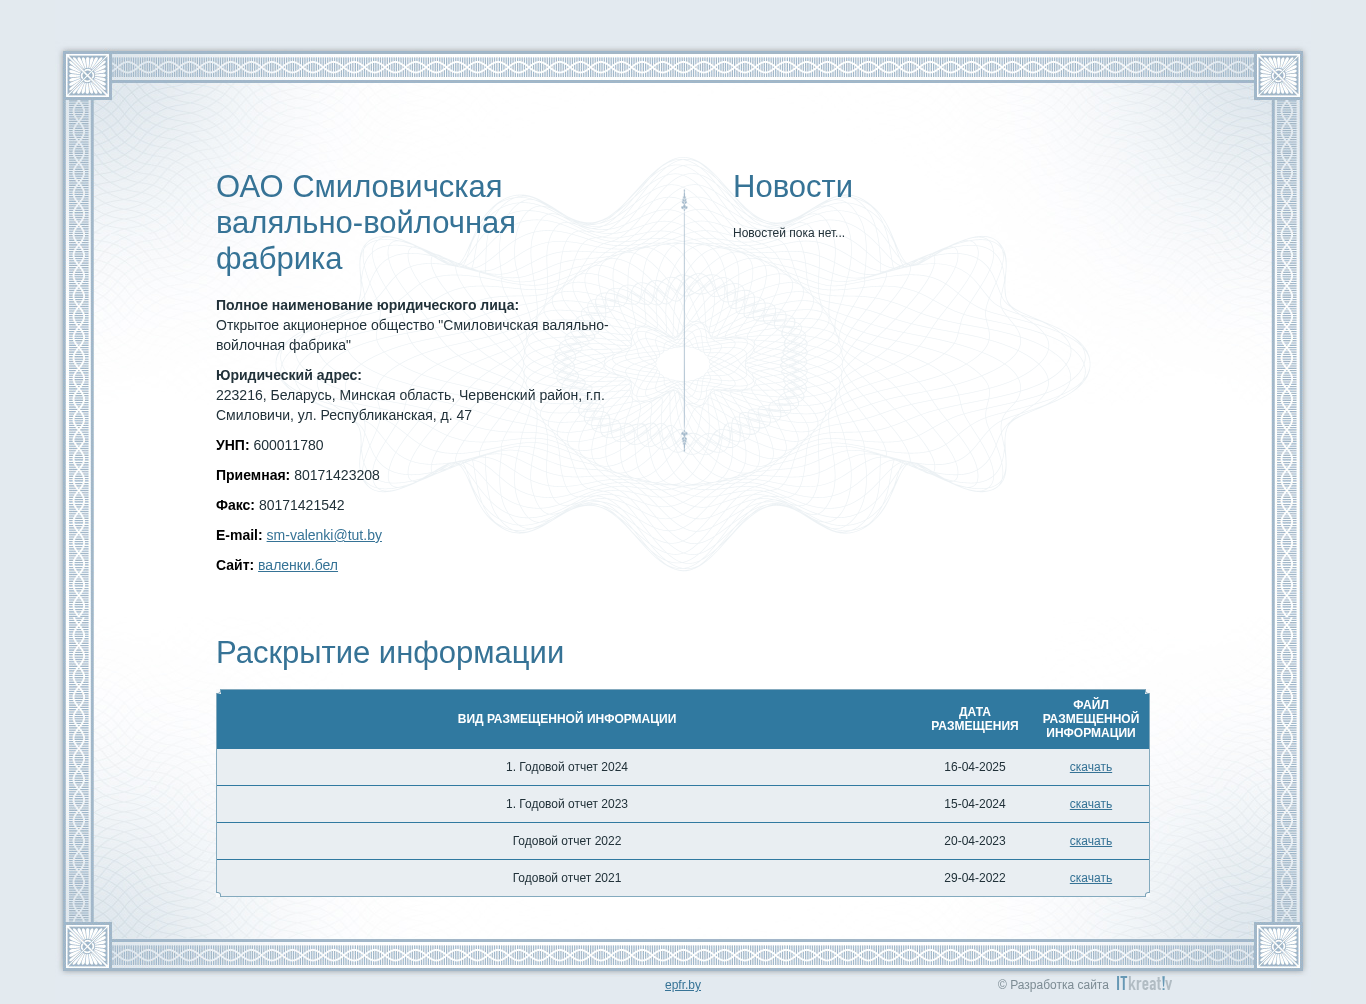Open the epfr.by footer link
The image size is (1366, 1004).
coord(683,985)
